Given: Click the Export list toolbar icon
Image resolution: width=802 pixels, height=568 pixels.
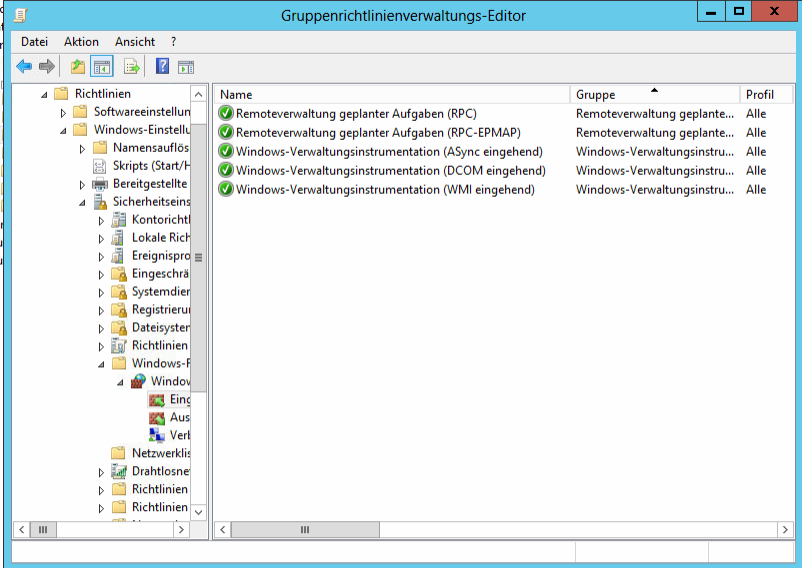Looking at the screenshot, I should click(x=130, y=67).
